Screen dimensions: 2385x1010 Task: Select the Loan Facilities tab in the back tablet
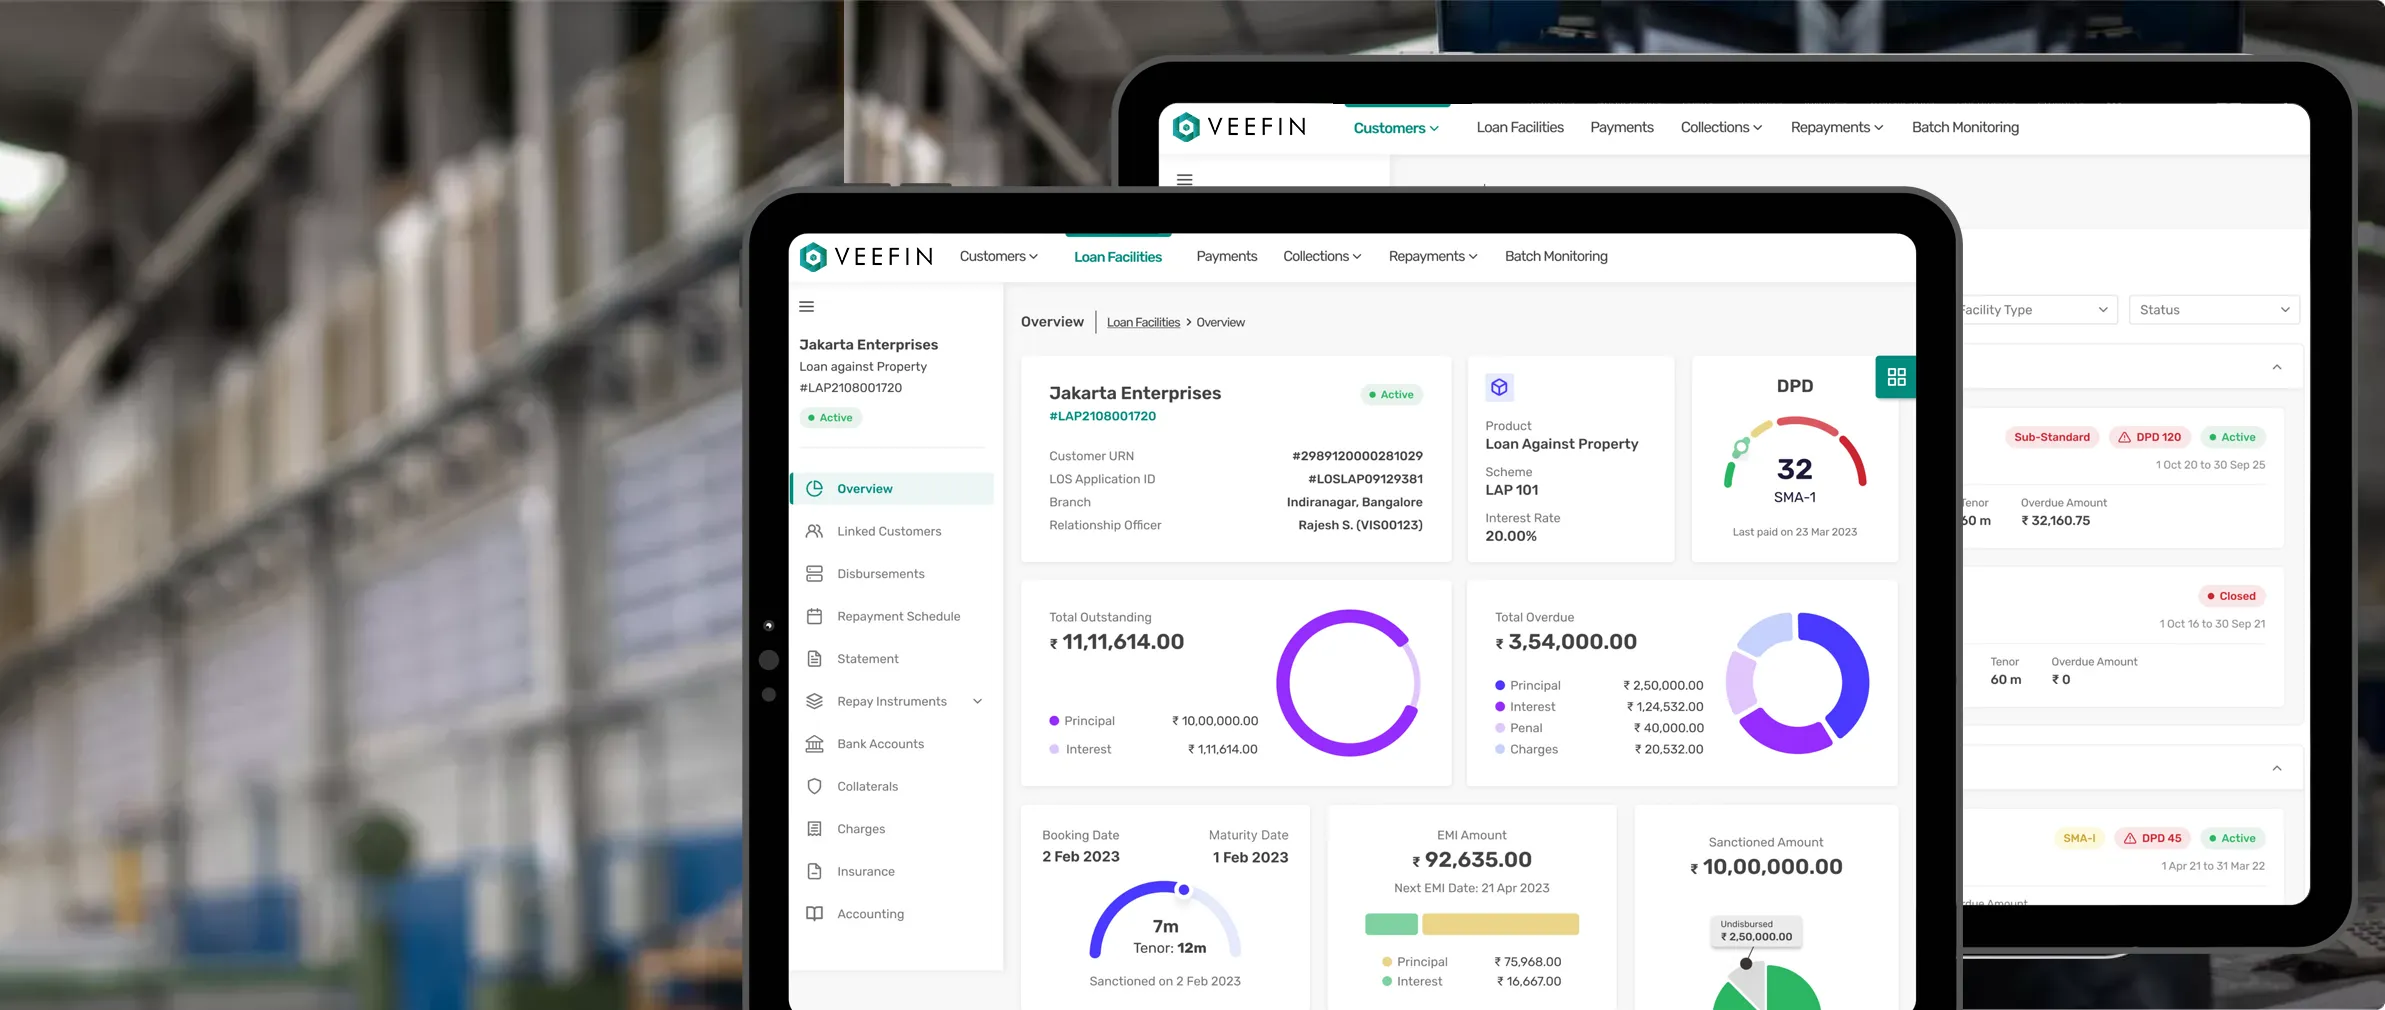pos(1520,128)
